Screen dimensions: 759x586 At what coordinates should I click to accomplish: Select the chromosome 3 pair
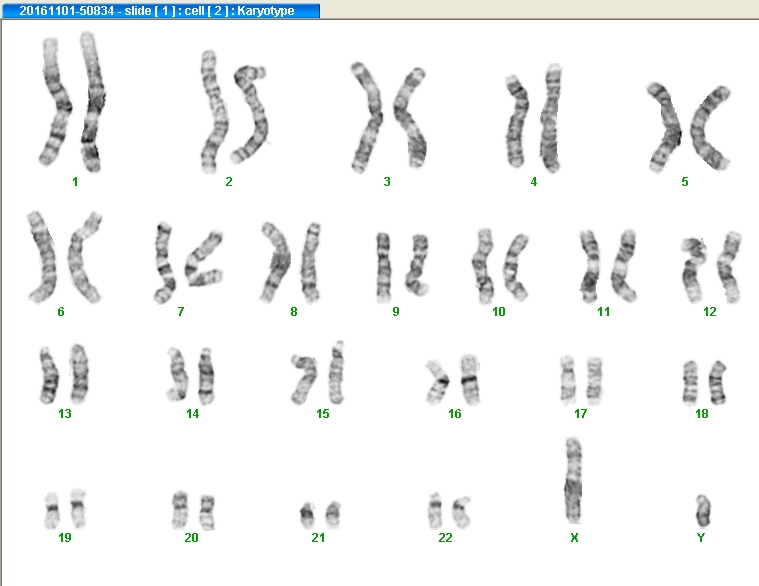tap(389, 118)
